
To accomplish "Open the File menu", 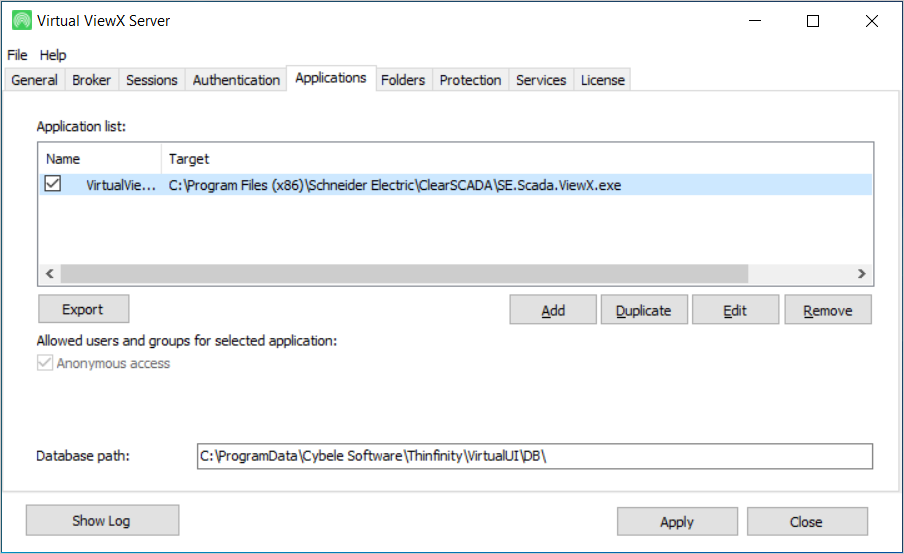I will pos(17,55).
